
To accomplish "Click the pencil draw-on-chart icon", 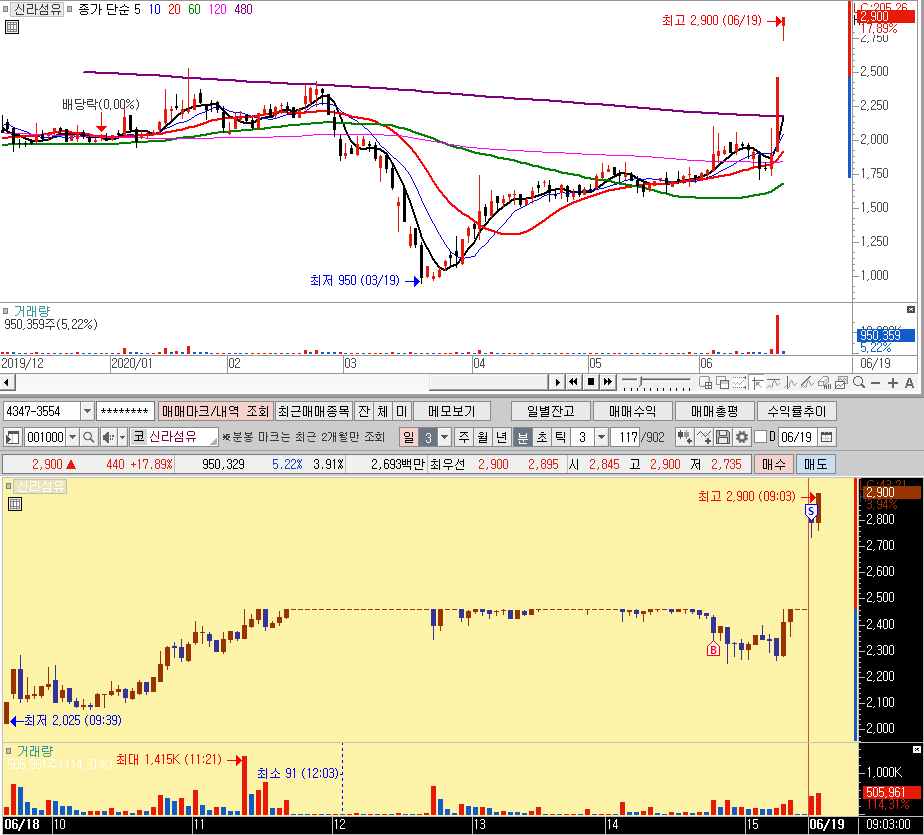I will coord(807,382).
